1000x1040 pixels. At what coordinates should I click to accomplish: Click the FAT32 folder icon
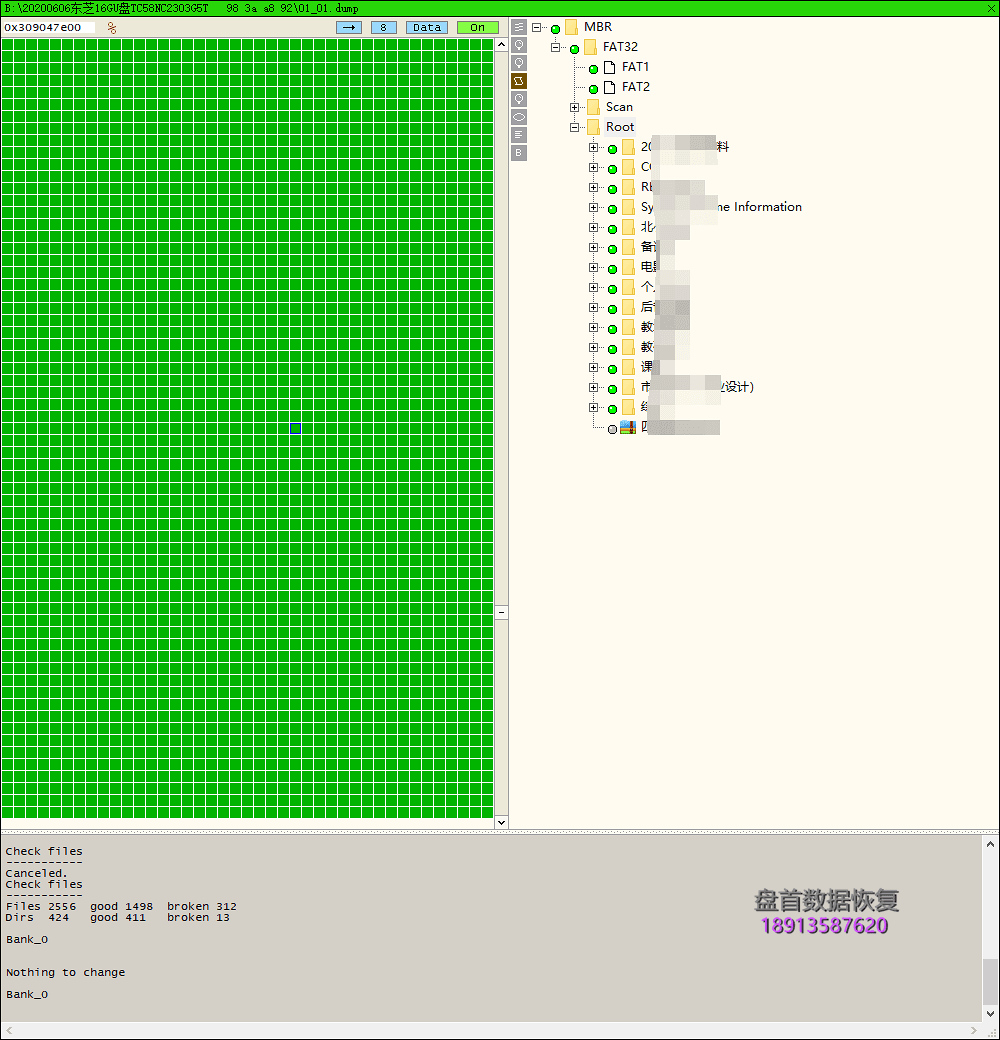(x=590, y=47)
